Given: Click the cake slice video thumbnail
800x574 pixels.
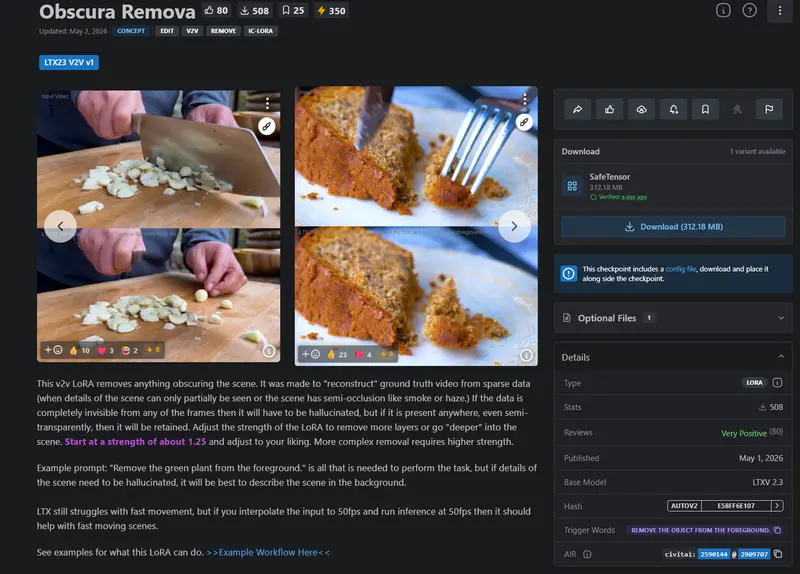Looking at the screenshot, I should click(416, 226).
